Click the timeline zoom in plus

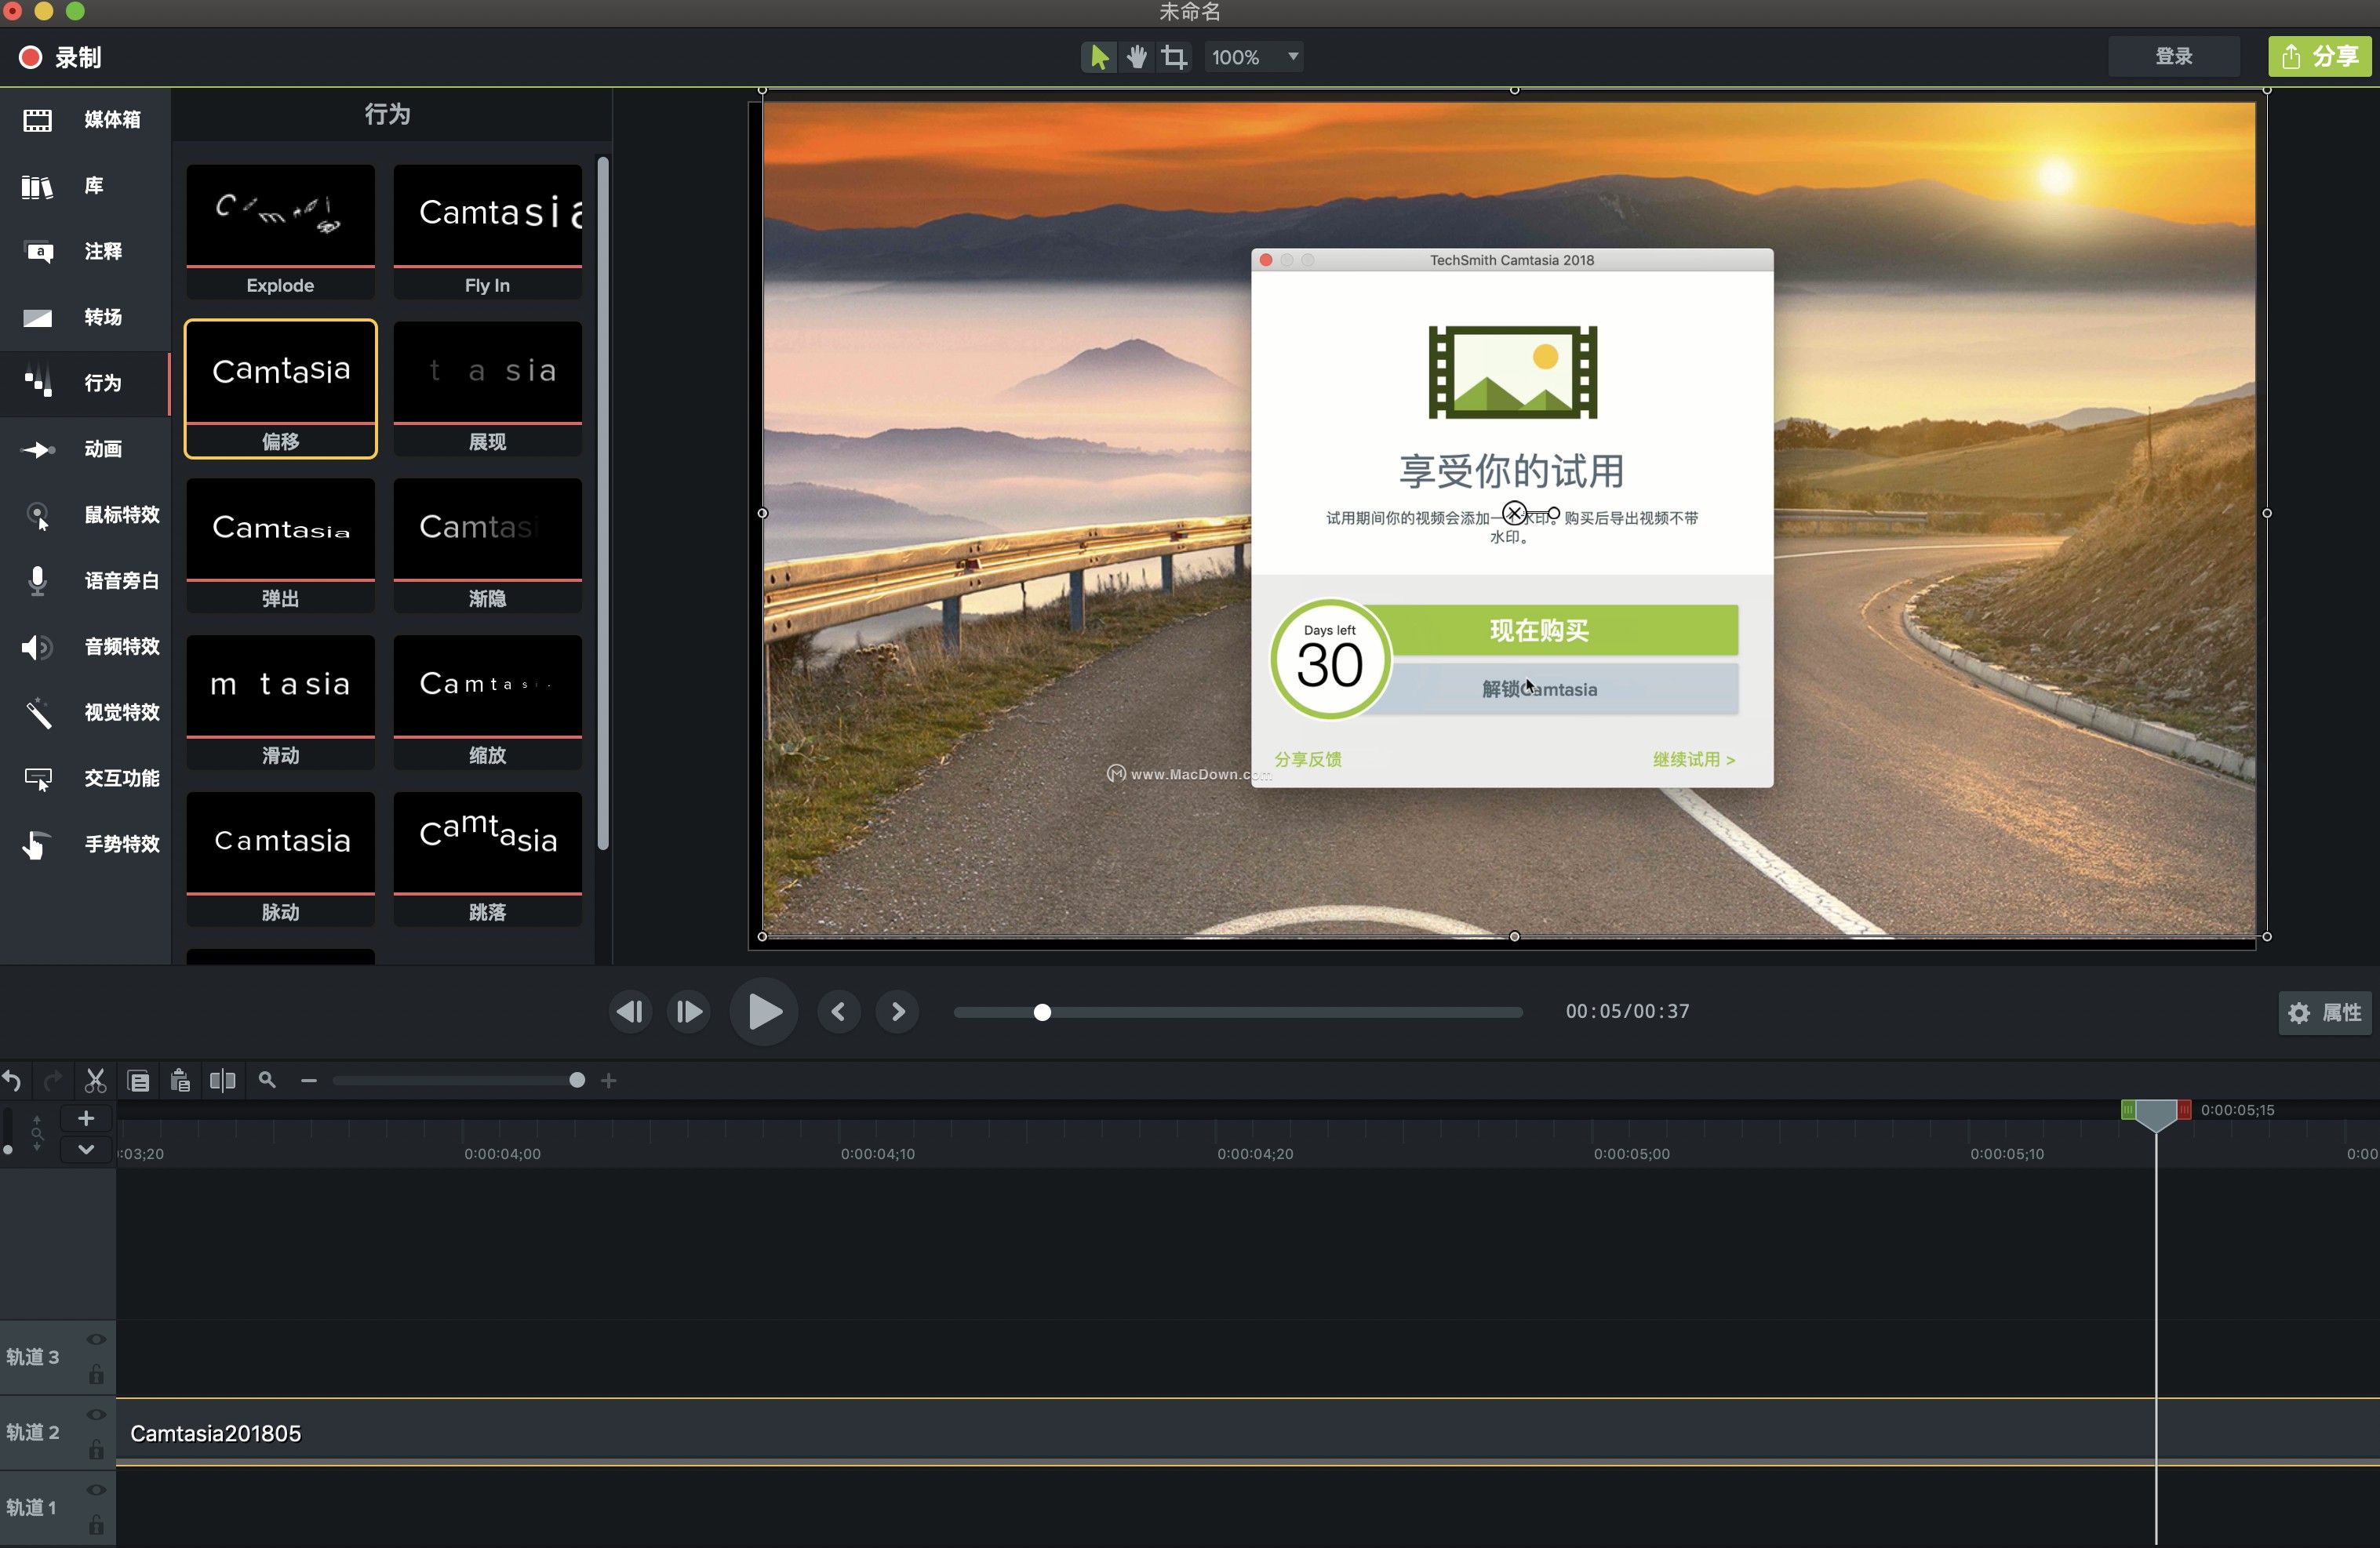click(608, 1080)
